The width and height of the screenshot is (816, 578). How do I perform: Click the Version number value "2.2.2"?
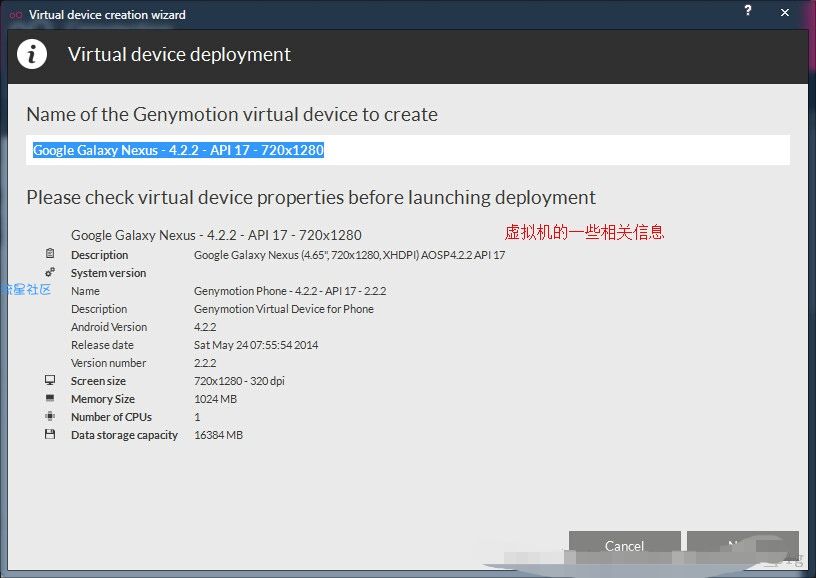click(205, 363)
